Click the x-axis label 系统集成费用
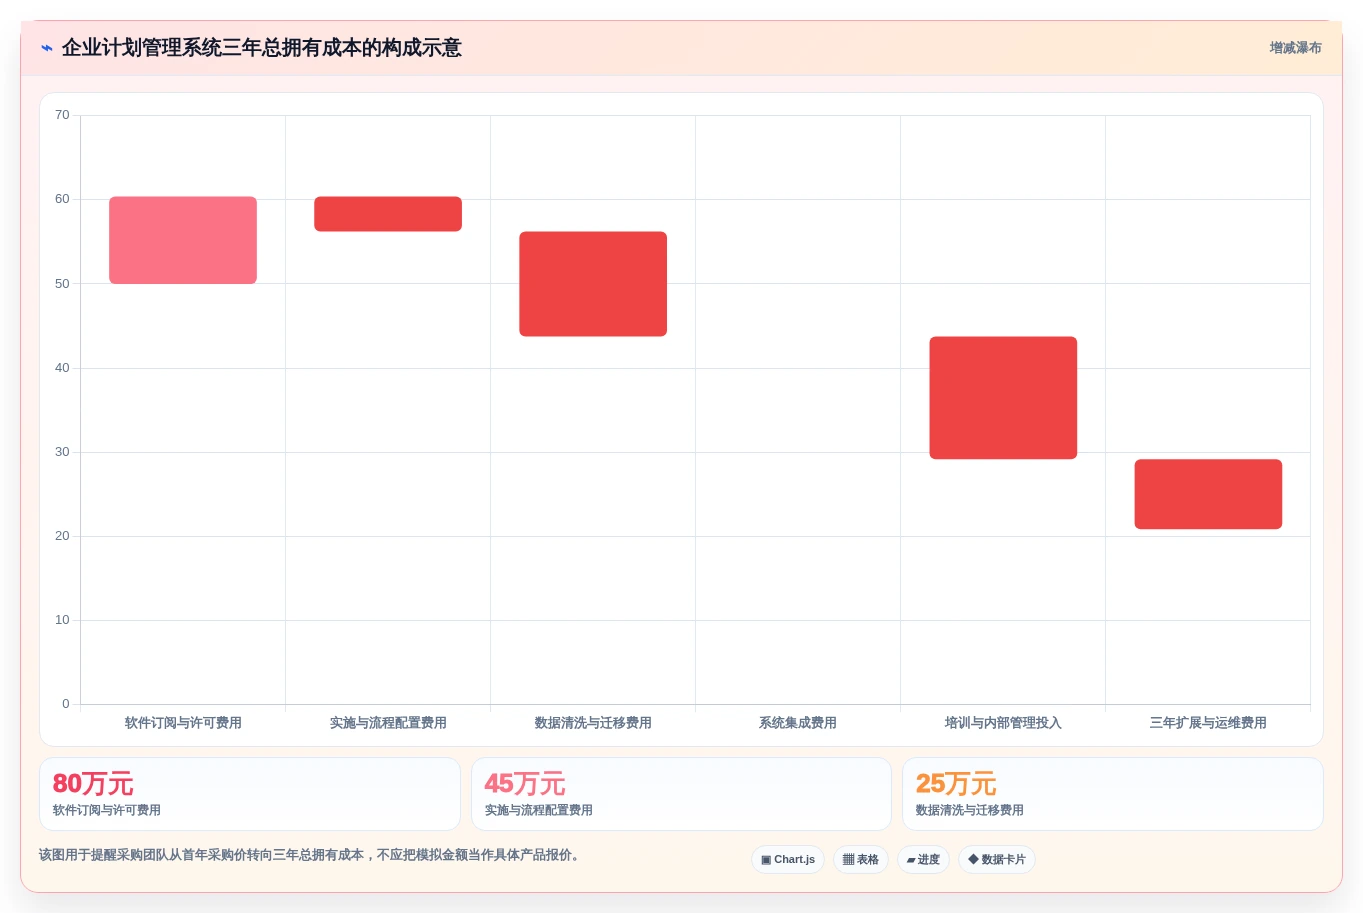The image size is (1363, 913). tap(798, 723)
